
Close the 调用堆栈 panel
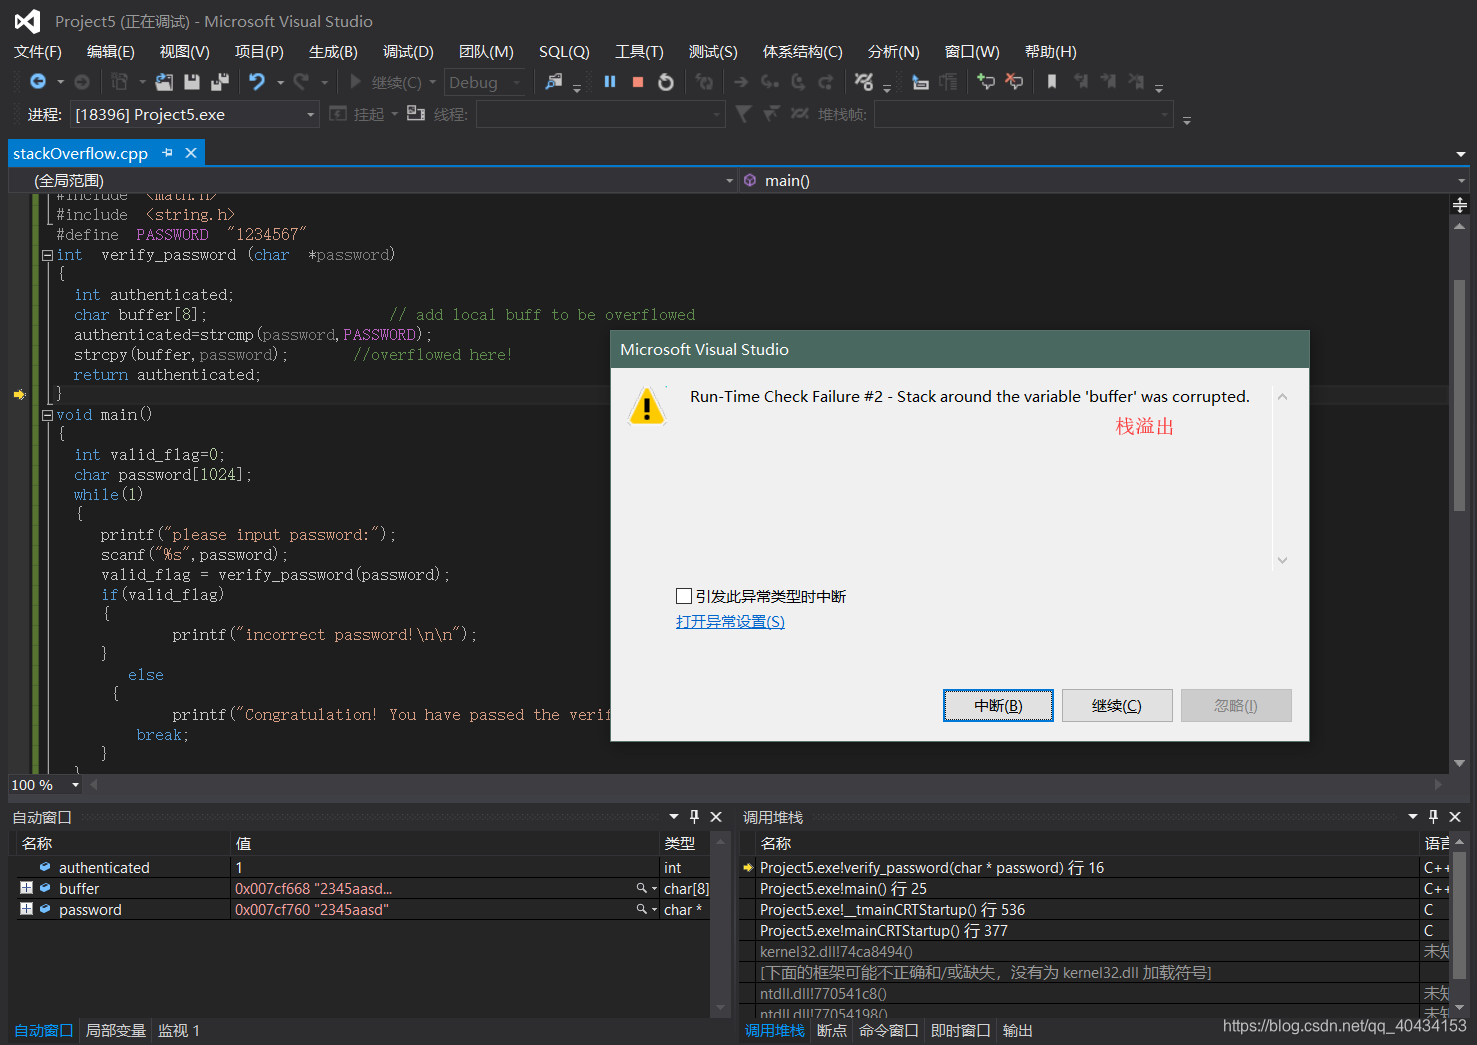pos(1455,817)
